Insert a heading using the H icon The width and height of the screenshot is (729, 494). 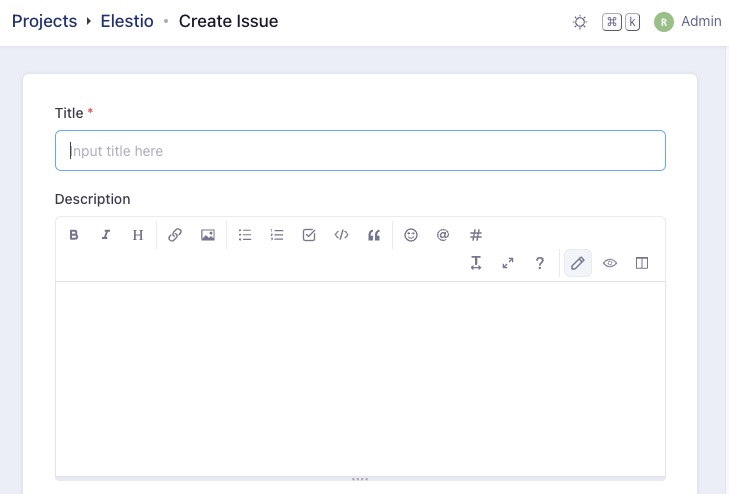tap(138, 235)
